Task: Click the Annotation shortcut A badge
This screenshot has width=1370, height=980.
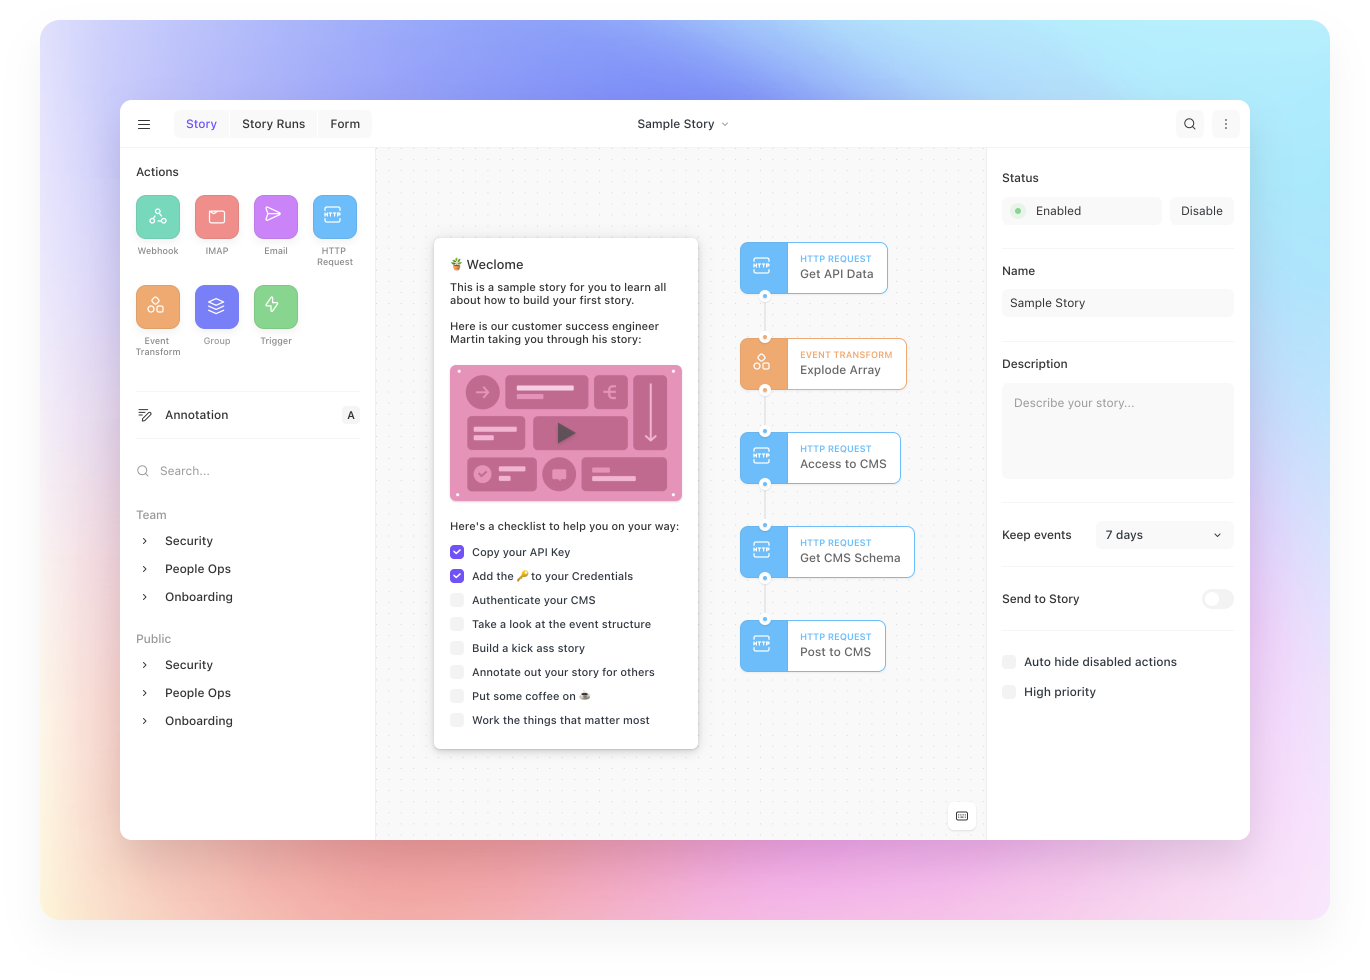Action: (x=351, y=415)
